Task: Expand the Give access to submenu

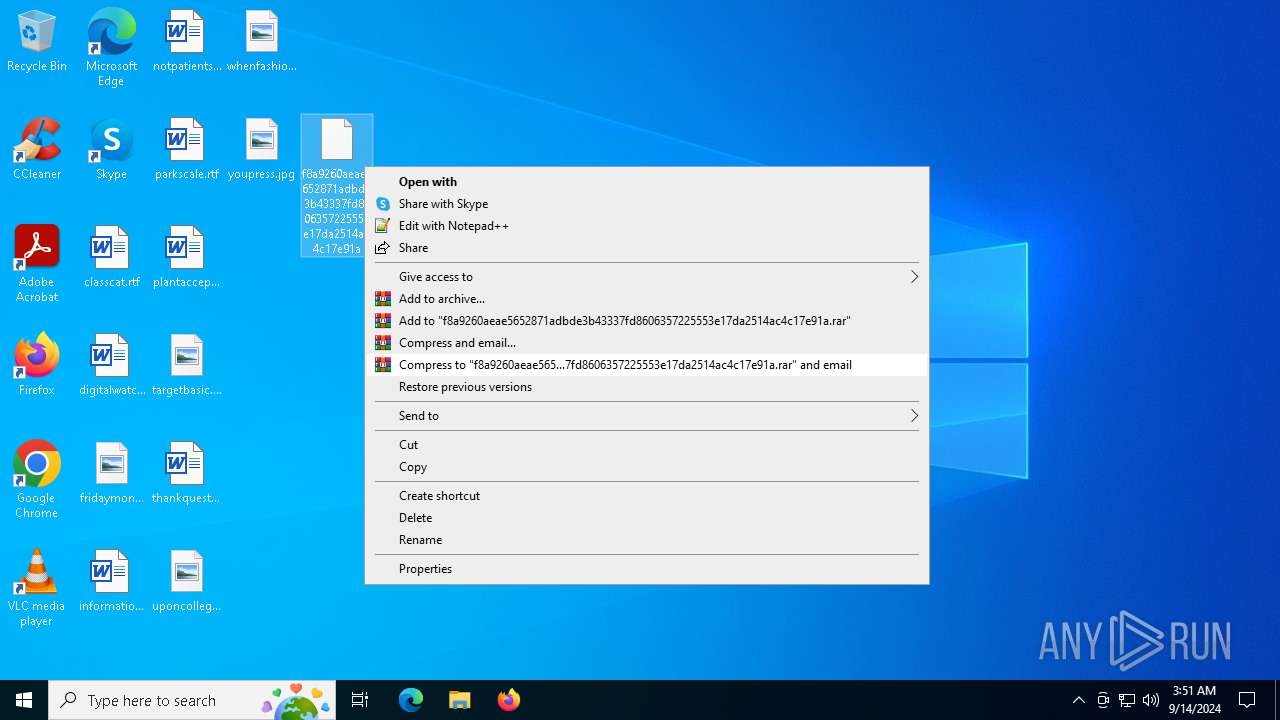Action: coord(646,277)
